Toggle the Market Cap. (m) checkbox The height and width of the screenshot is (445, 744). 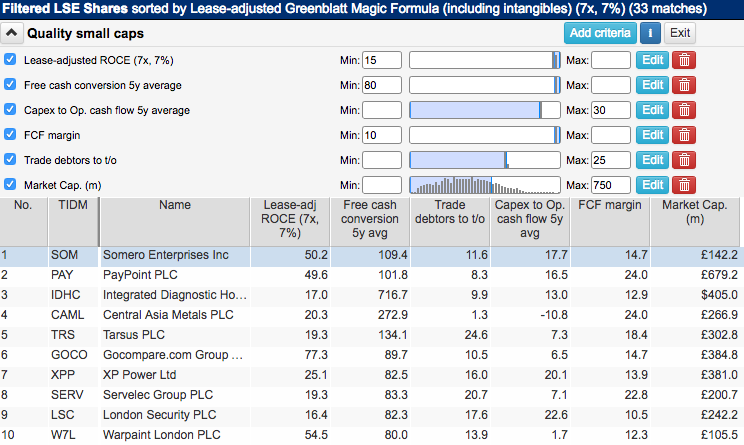point(10,185)
